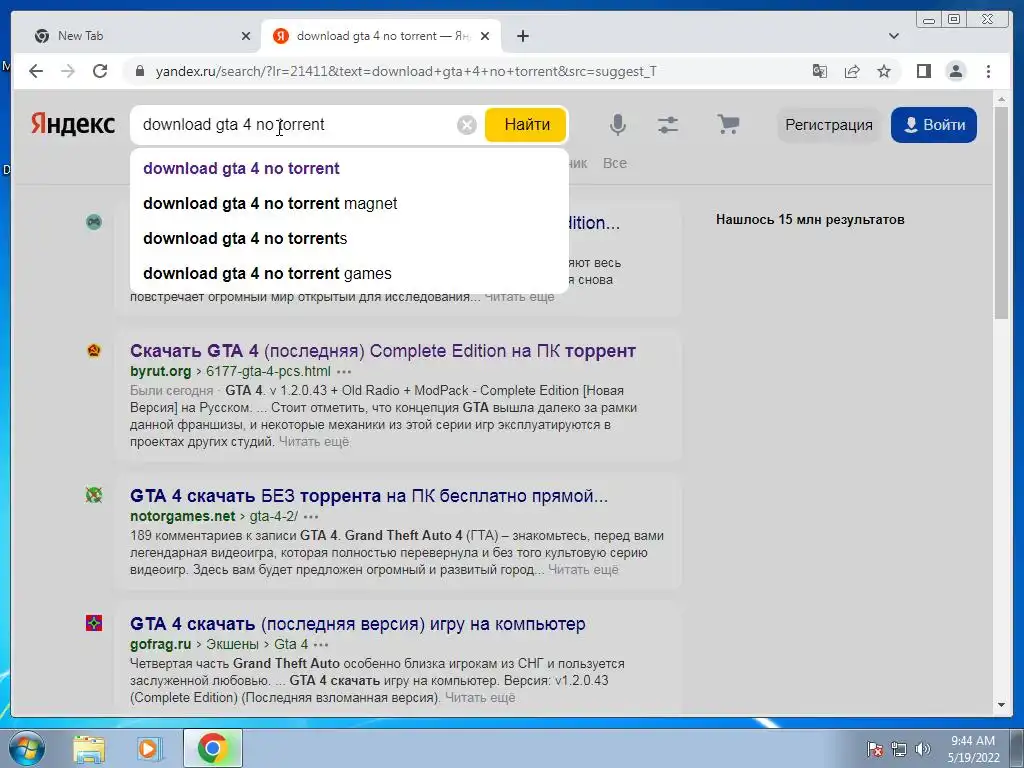Click the scrollbar up arrow
This screenshot has width=1024, height=768.
[x=1001, y=100]
